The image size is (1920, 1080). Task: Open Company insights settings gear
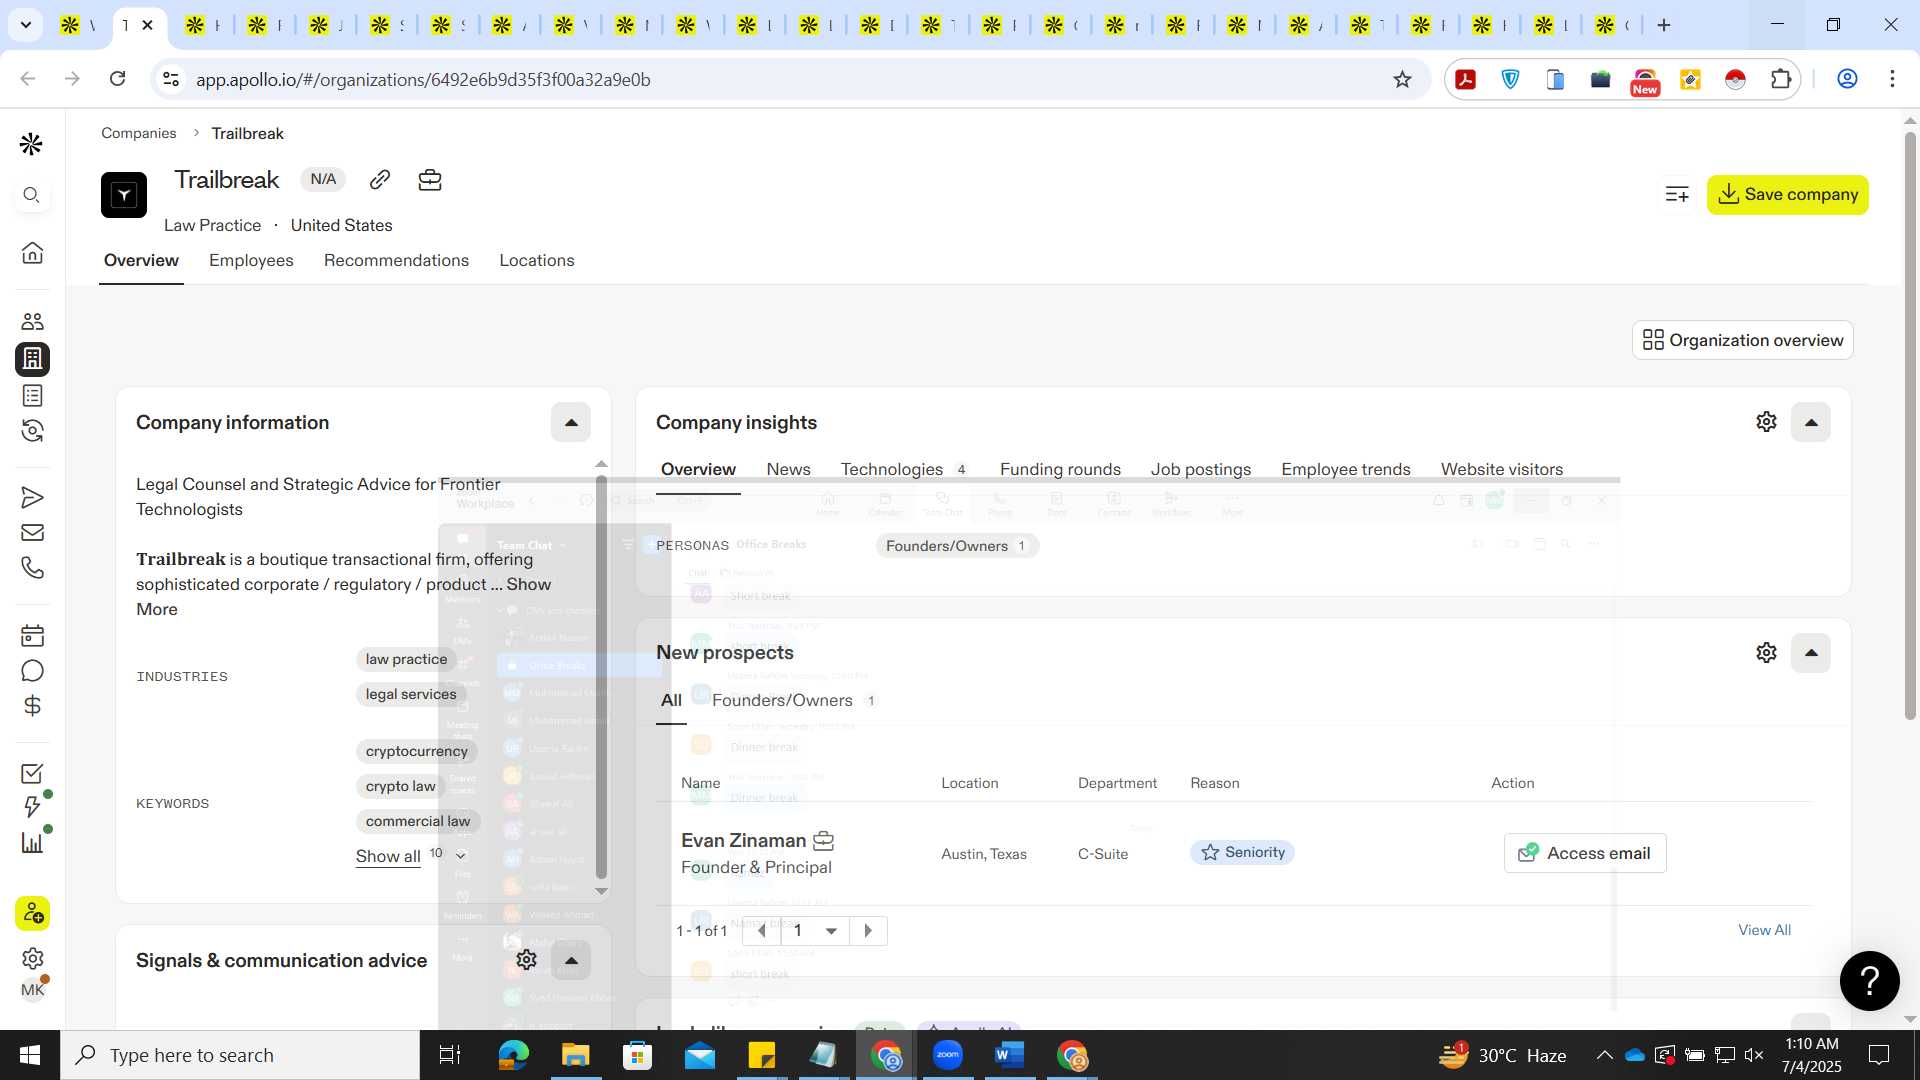point(1766,422)
